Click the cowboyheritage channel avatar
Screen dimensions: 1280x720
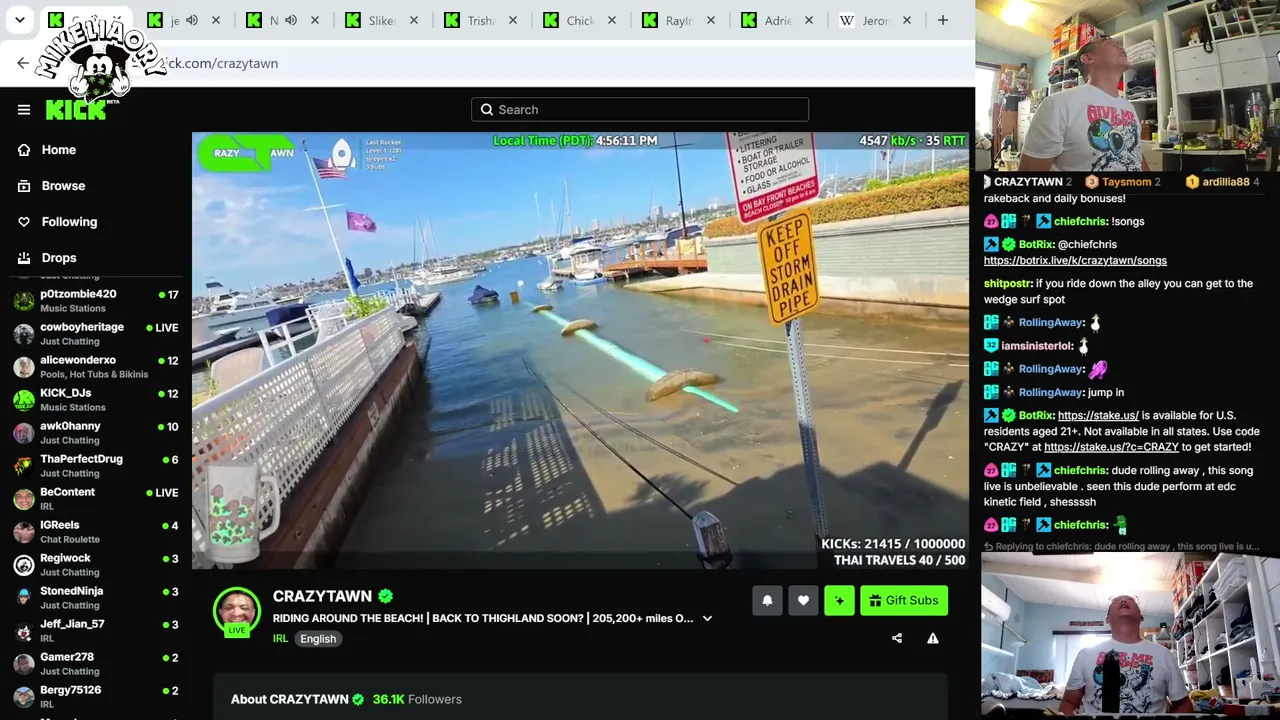coord(24,334)
